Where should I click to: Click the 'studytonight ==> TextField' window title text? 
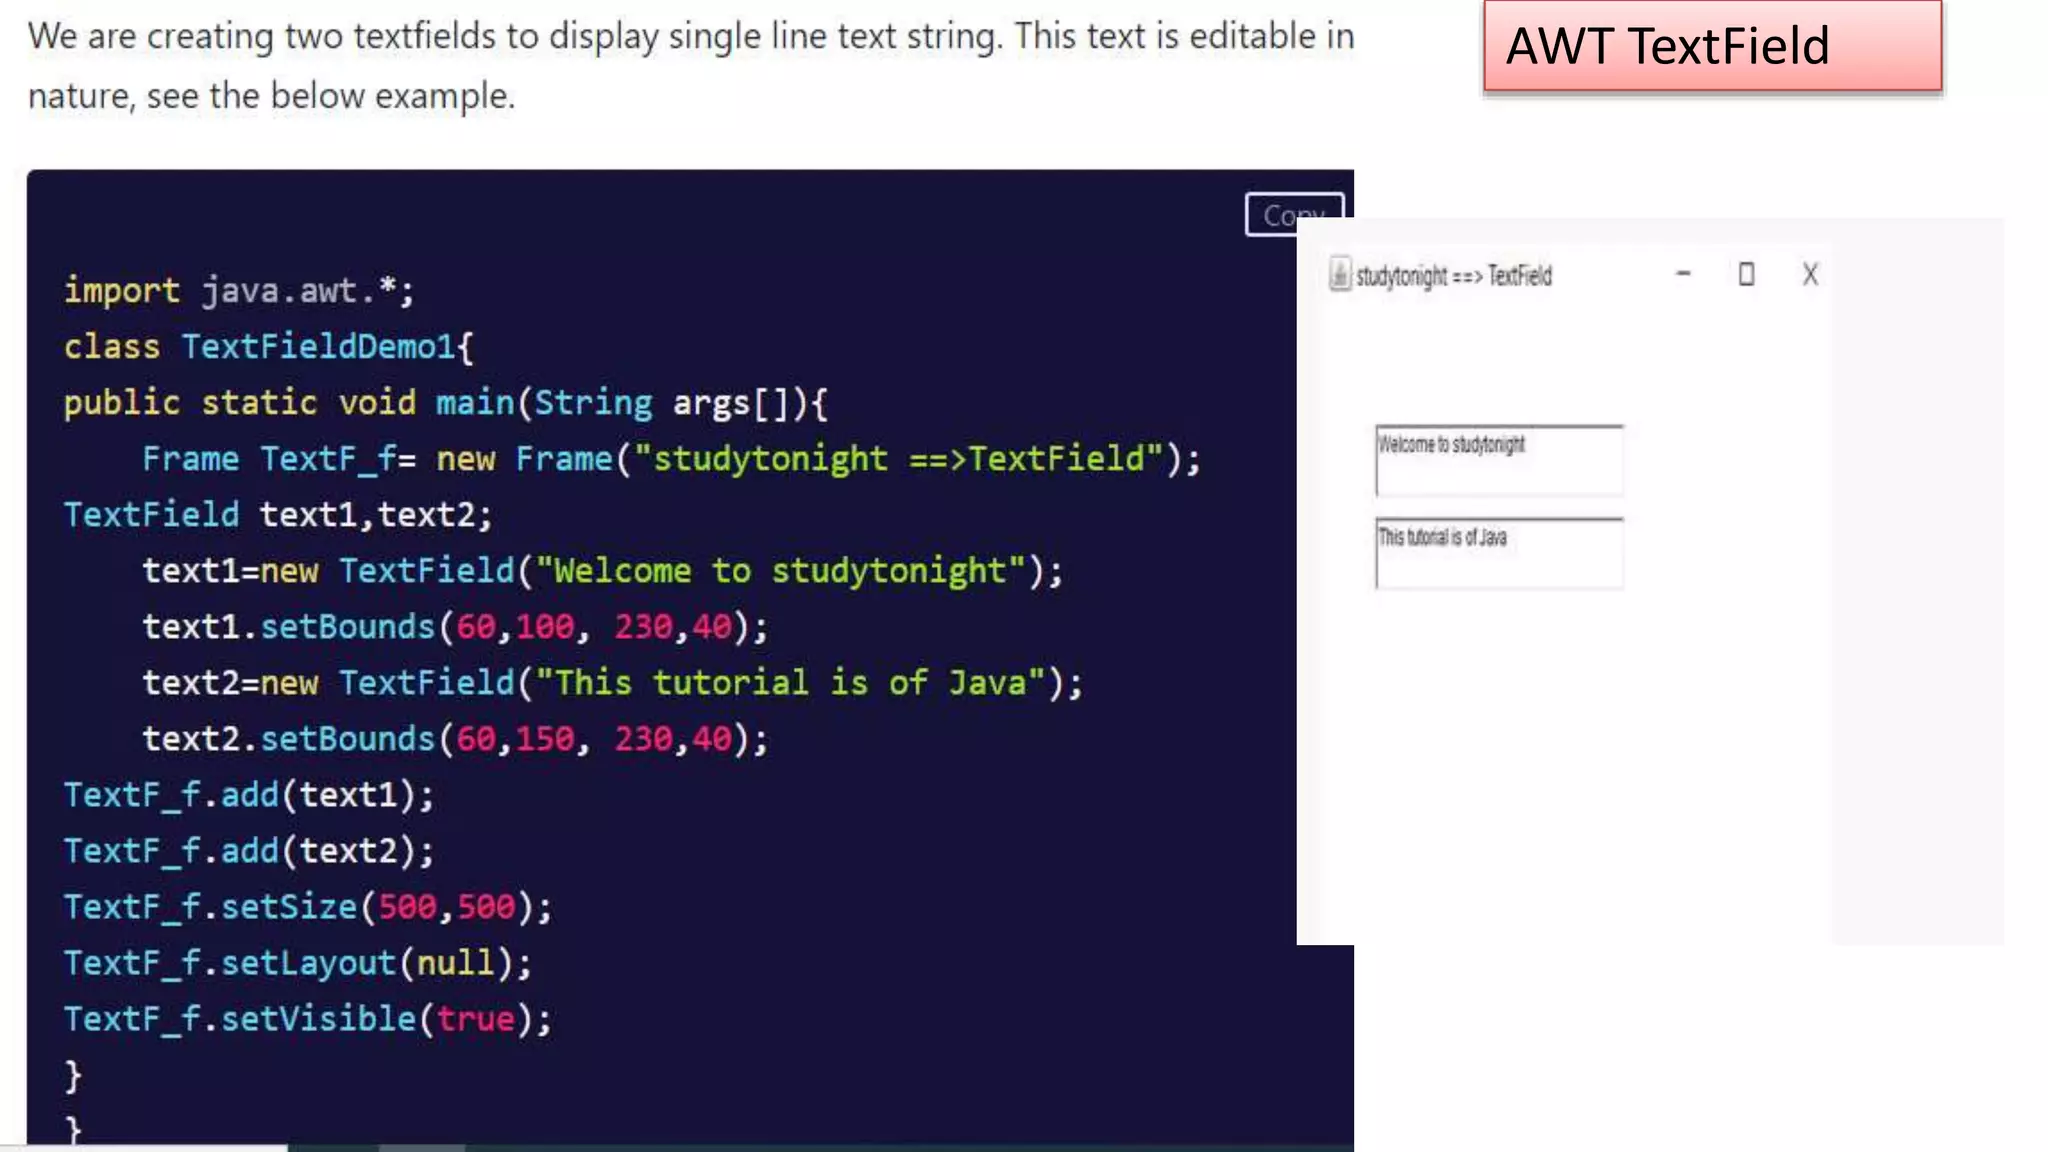pyautogui.click(x=1454, y=276)
